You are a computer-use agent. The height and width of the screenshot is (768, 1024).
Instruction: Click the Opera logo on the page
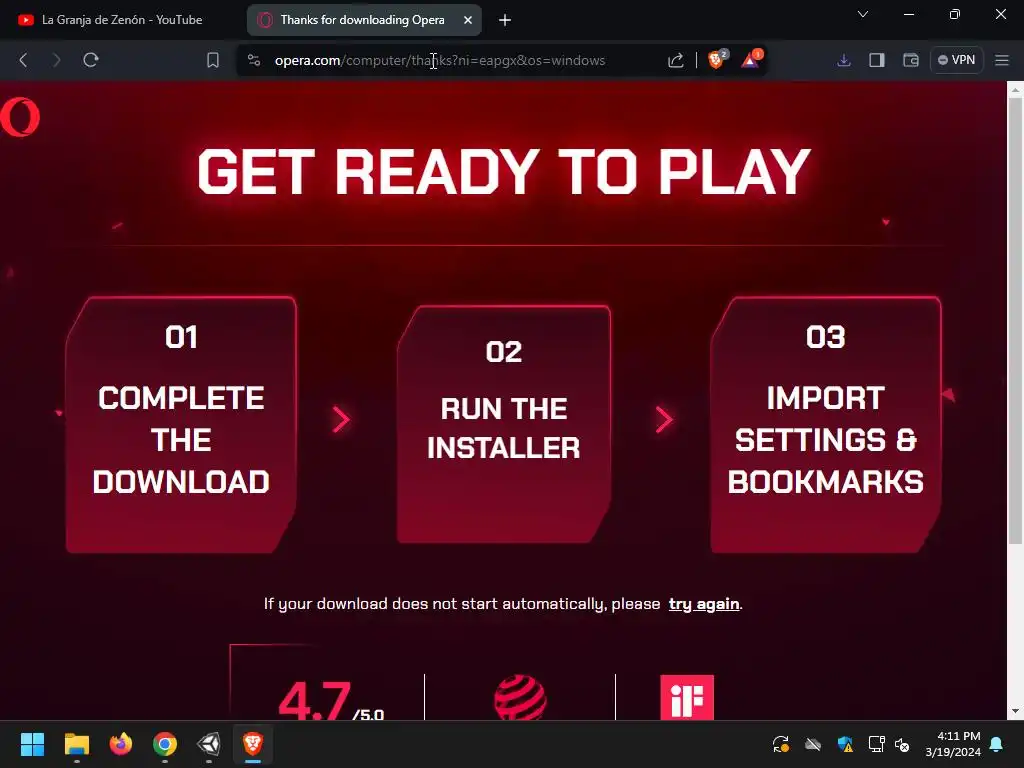(x=20, y=117)
